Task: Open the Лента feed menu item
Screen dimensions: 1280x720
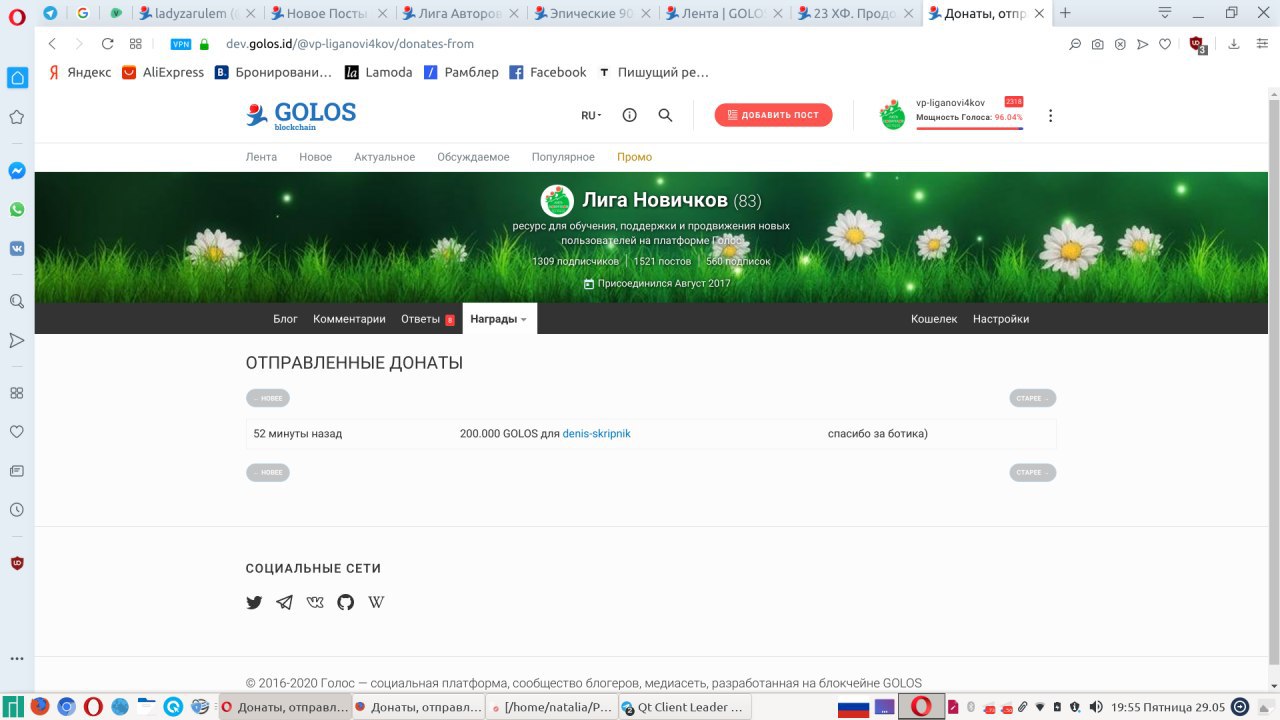Action: tap(261, 157)
